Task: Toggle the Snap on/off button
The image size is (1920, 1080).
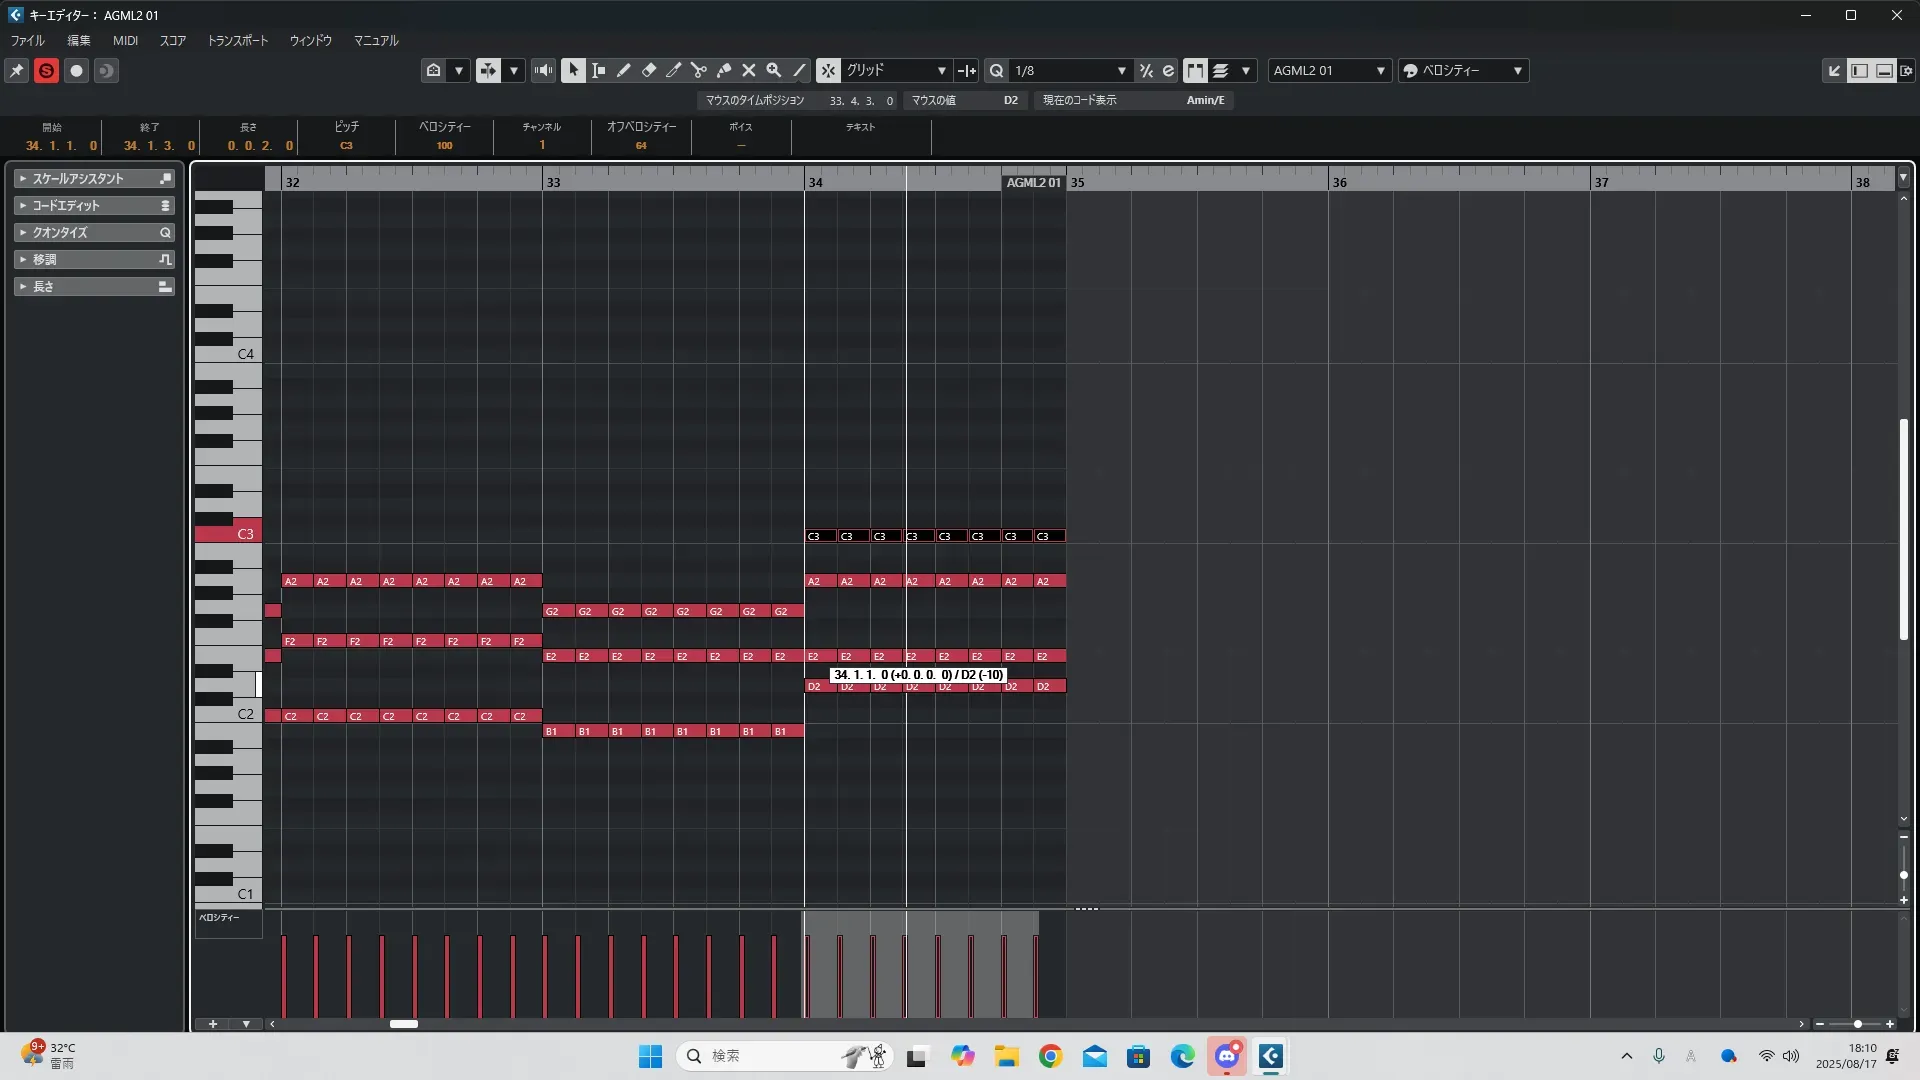Action: (827, 70)
